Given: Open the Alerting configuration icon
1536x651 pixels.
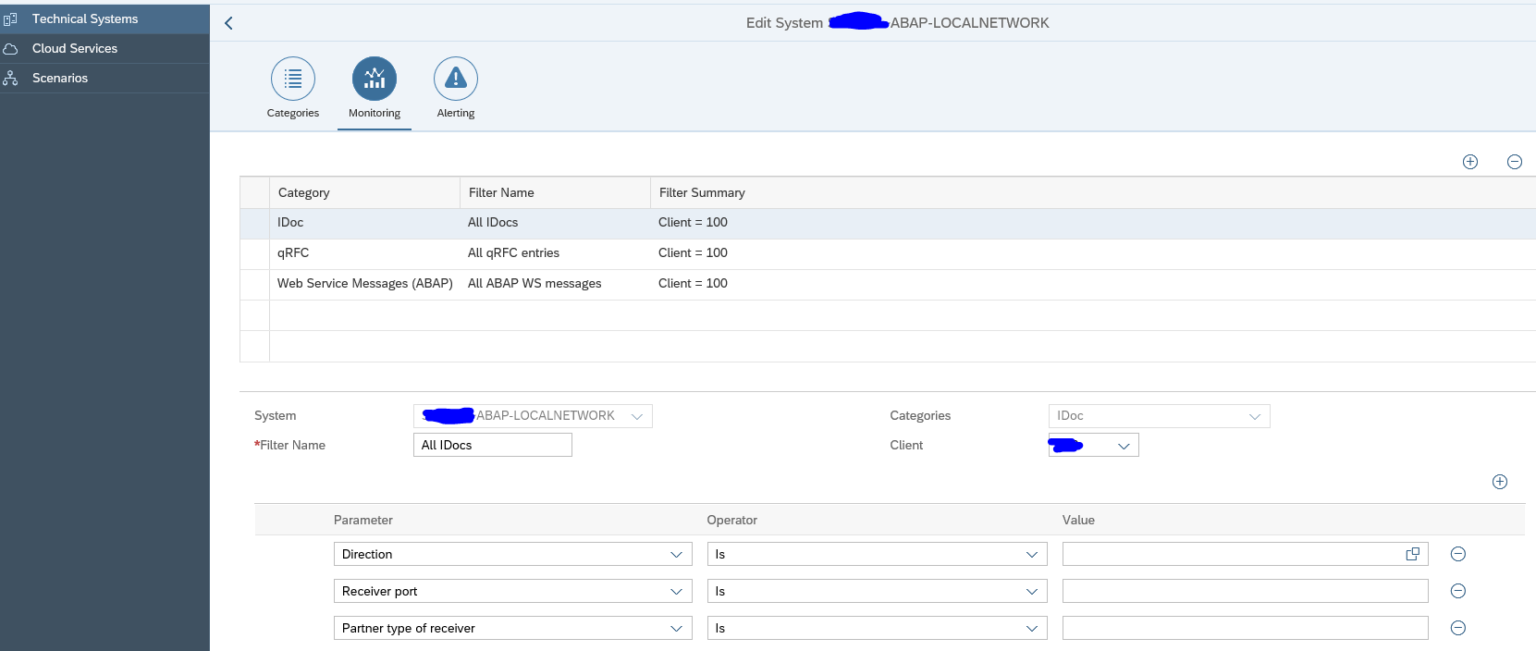Looking at the screenshot, I should tap(455, 80).
